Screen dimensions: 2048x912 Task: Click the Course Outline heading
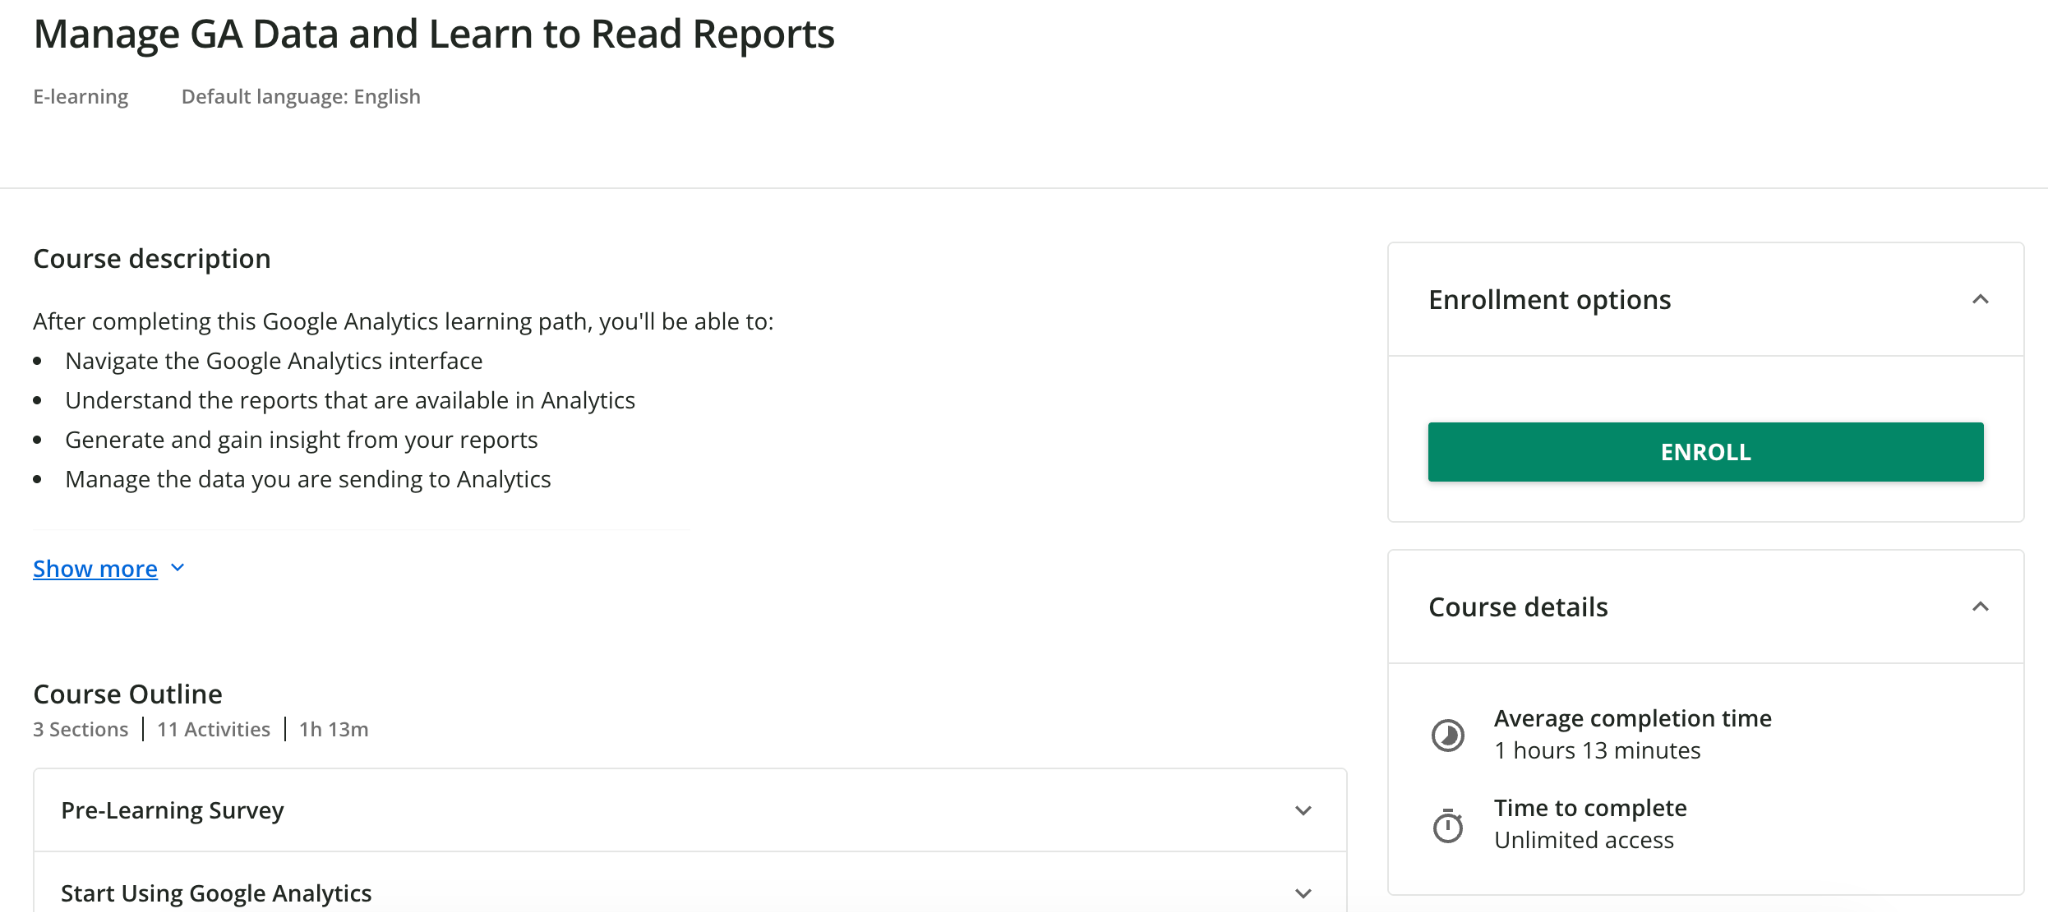(128, 694)
